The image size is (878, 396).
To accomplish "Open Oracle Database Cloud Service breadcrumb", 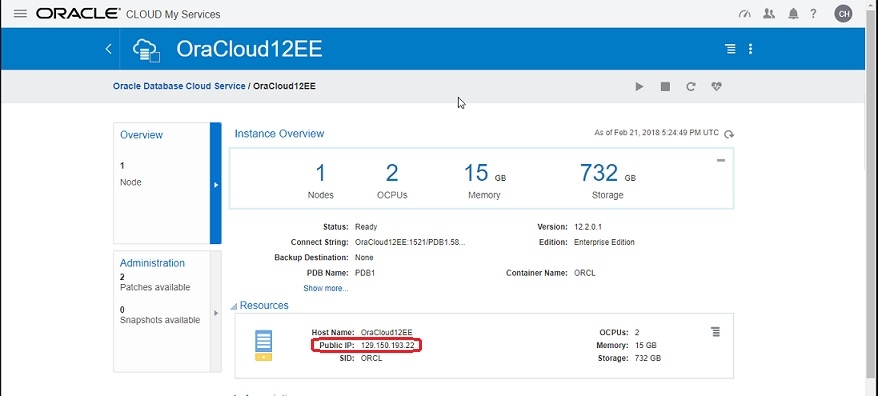I will click(x=179, y=86).
